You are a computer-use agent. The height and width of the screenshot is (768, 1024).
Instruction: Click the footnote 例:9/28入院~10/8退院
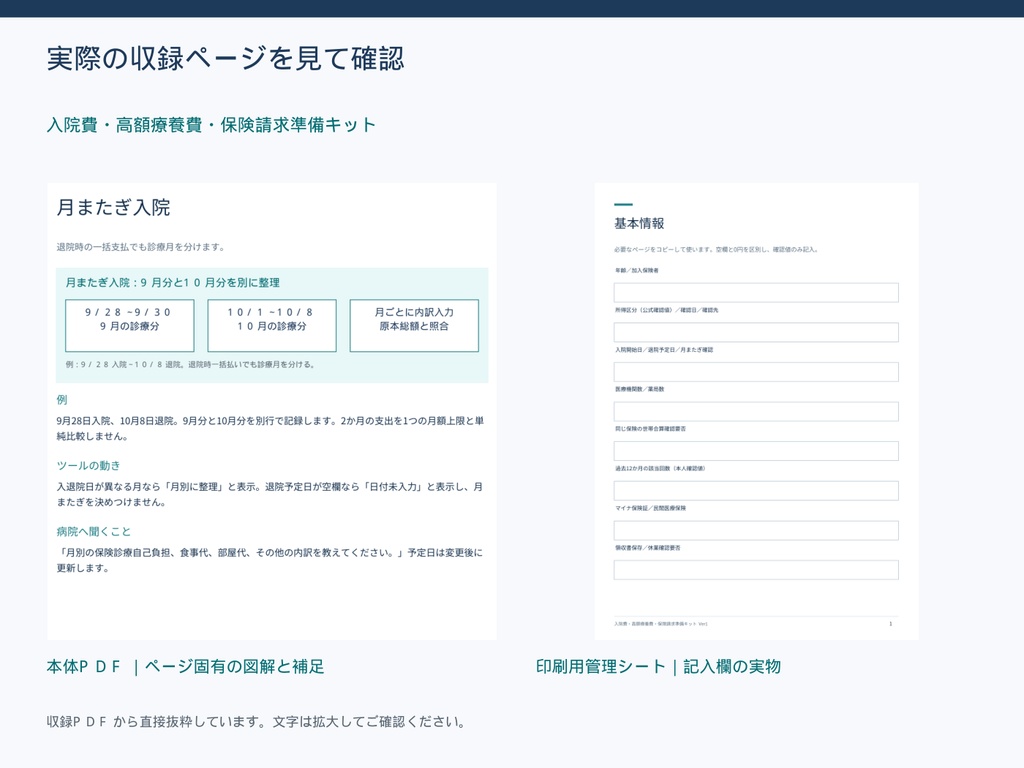point(191,364)
